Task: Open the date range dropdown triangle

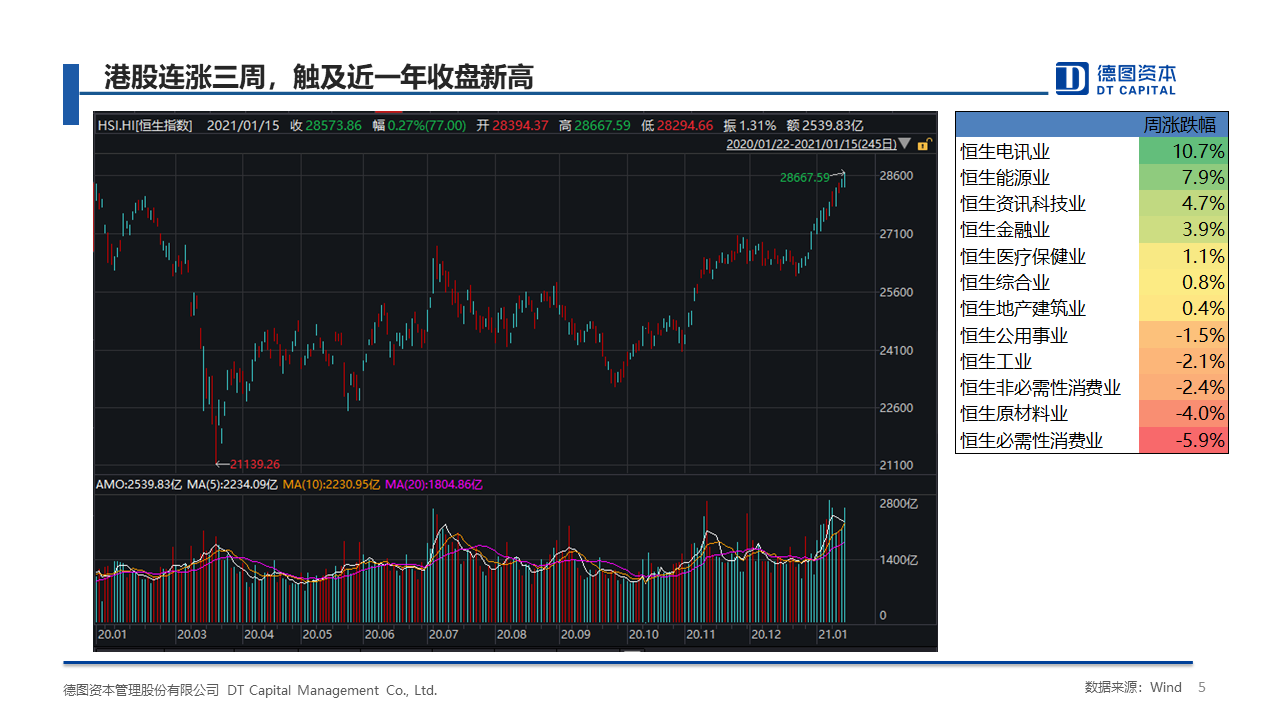Action: pos(906,144)
